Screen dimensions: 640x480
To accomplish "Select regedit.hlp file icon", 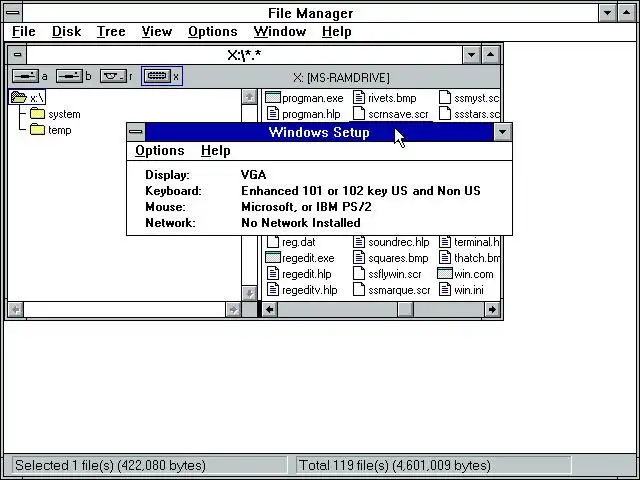I will 273,274.
